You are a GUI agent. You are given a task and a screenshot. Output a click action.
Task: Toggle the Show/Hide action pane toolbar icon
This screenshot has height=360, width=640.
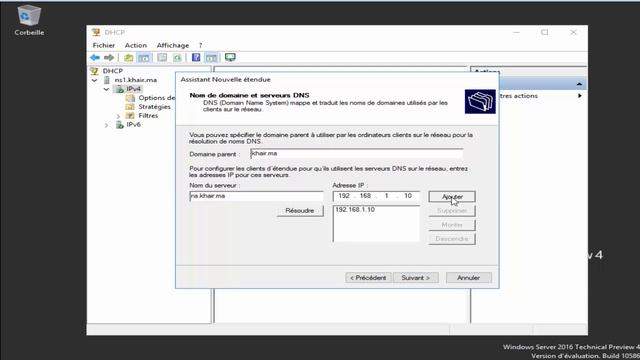[211, 58]
